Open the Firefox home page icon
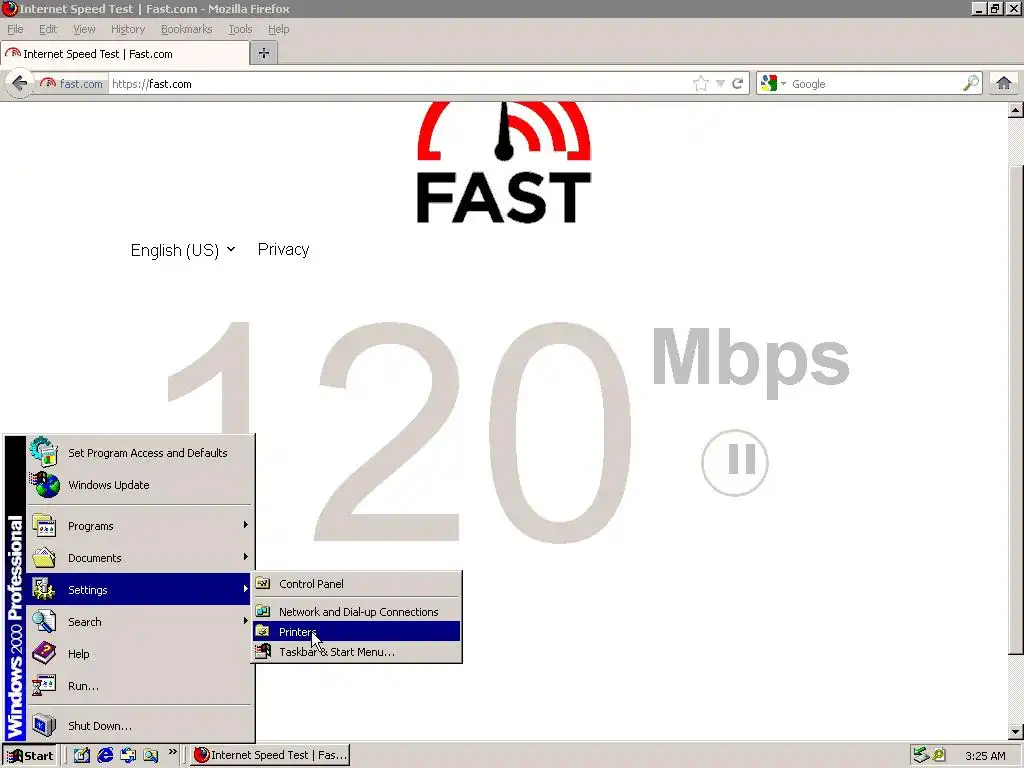 click(x=1004, y=84)
